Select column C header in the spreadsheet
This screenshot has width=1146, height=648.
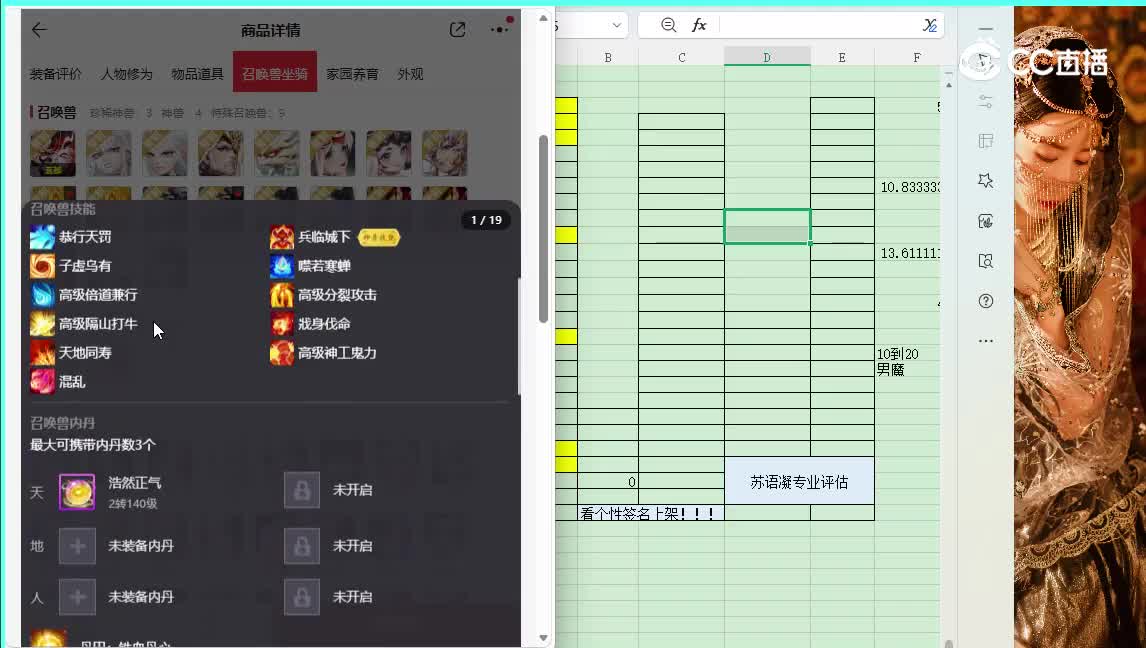(682, 57)
